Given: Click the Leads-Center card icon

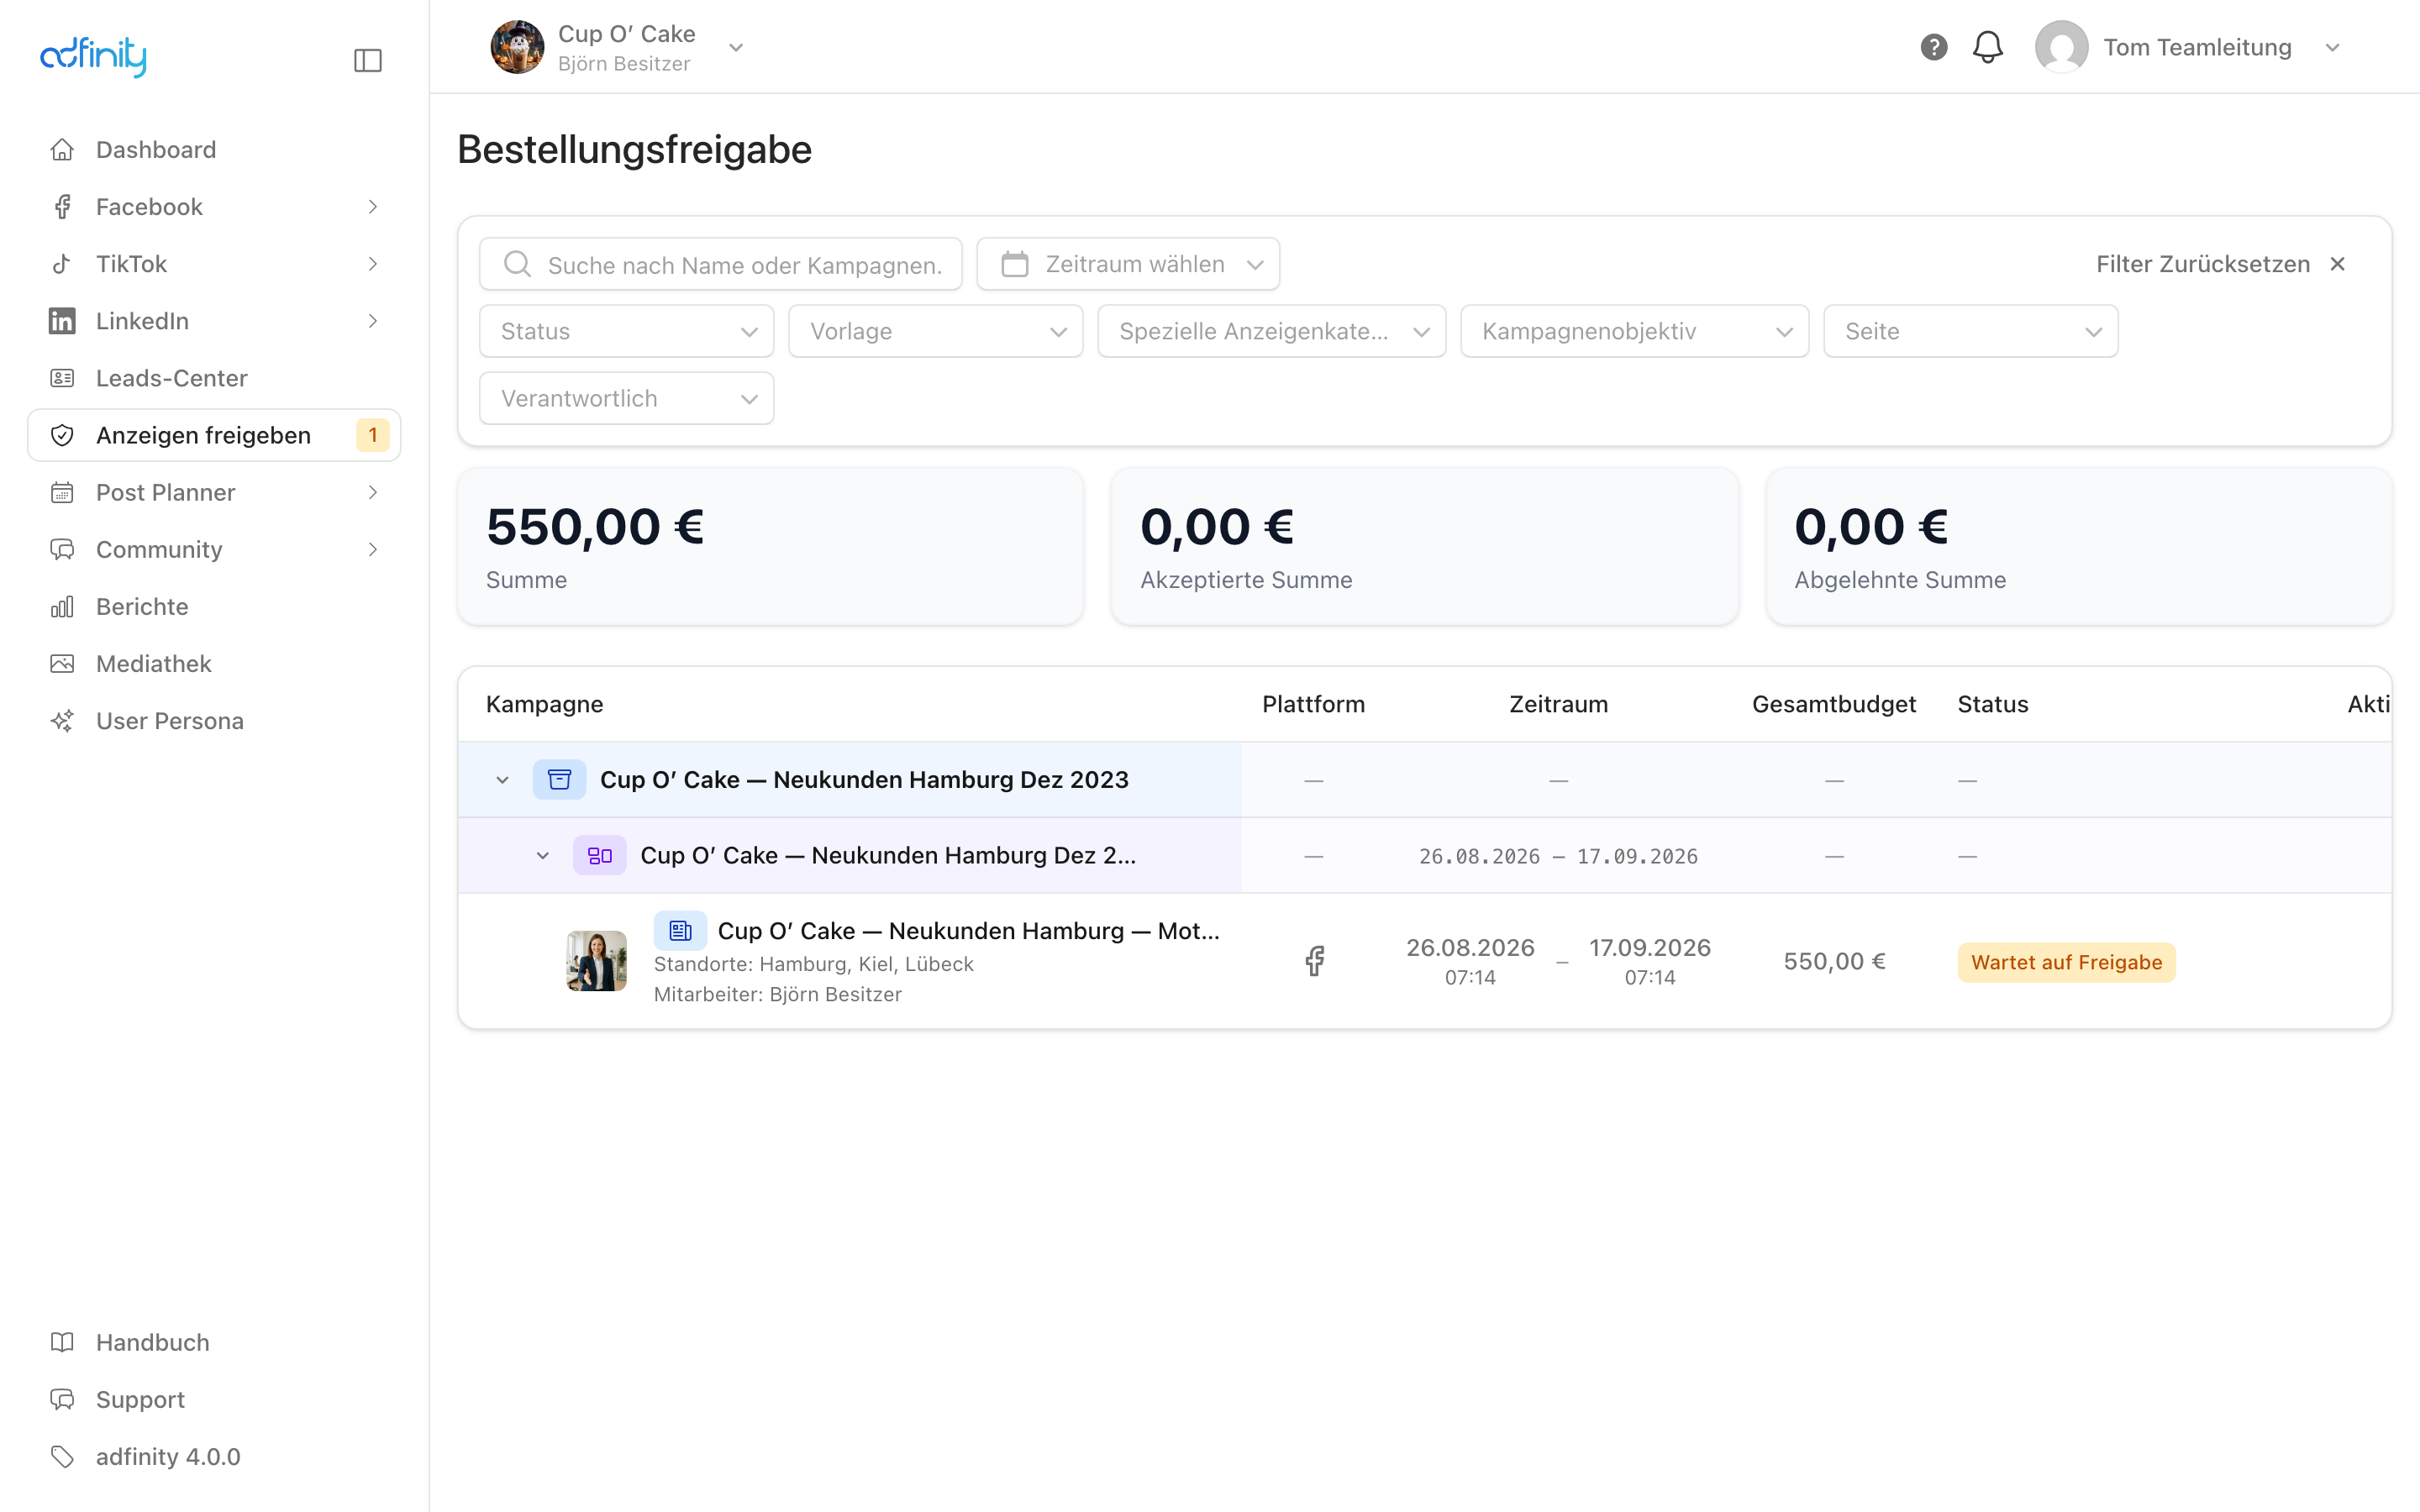Looking at the screenshot, I should click(x=62, y=377).
